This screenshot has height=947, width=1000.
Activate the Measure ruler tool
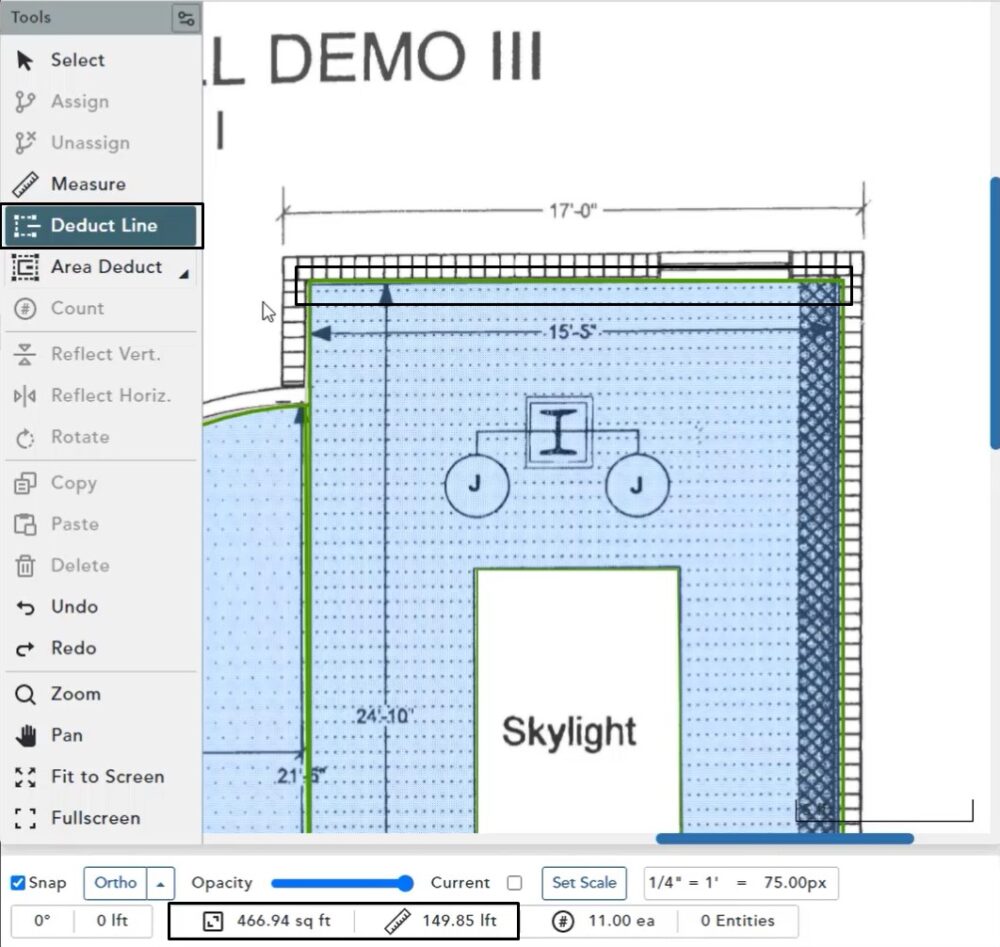point(87,184)
